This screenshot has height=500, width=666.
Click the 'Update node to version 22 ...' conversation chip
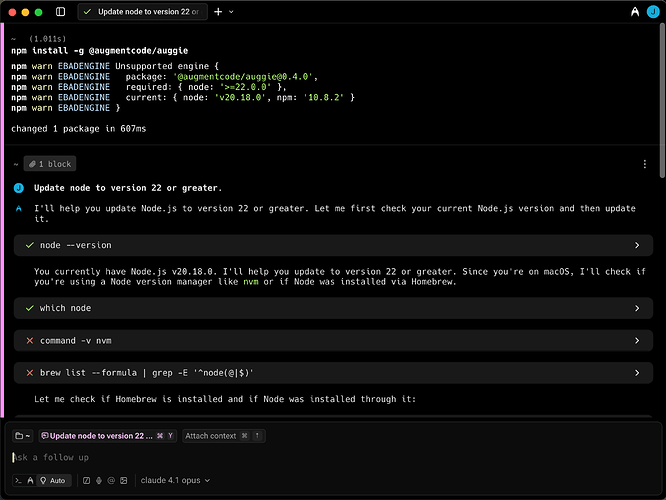pos(107,436)
